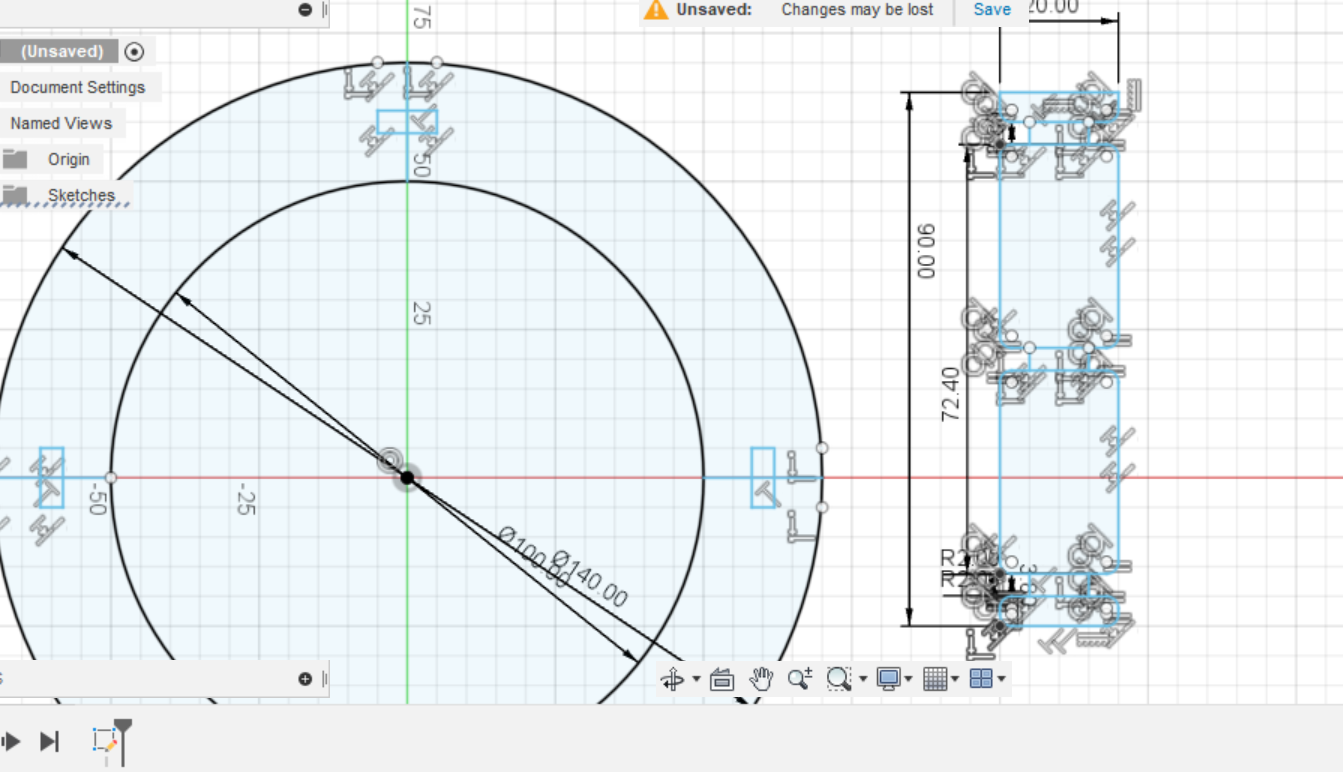Expand the Viewports dropdown arrow
Screen dimensions: 1343x772
click(x=1001, y=680)
